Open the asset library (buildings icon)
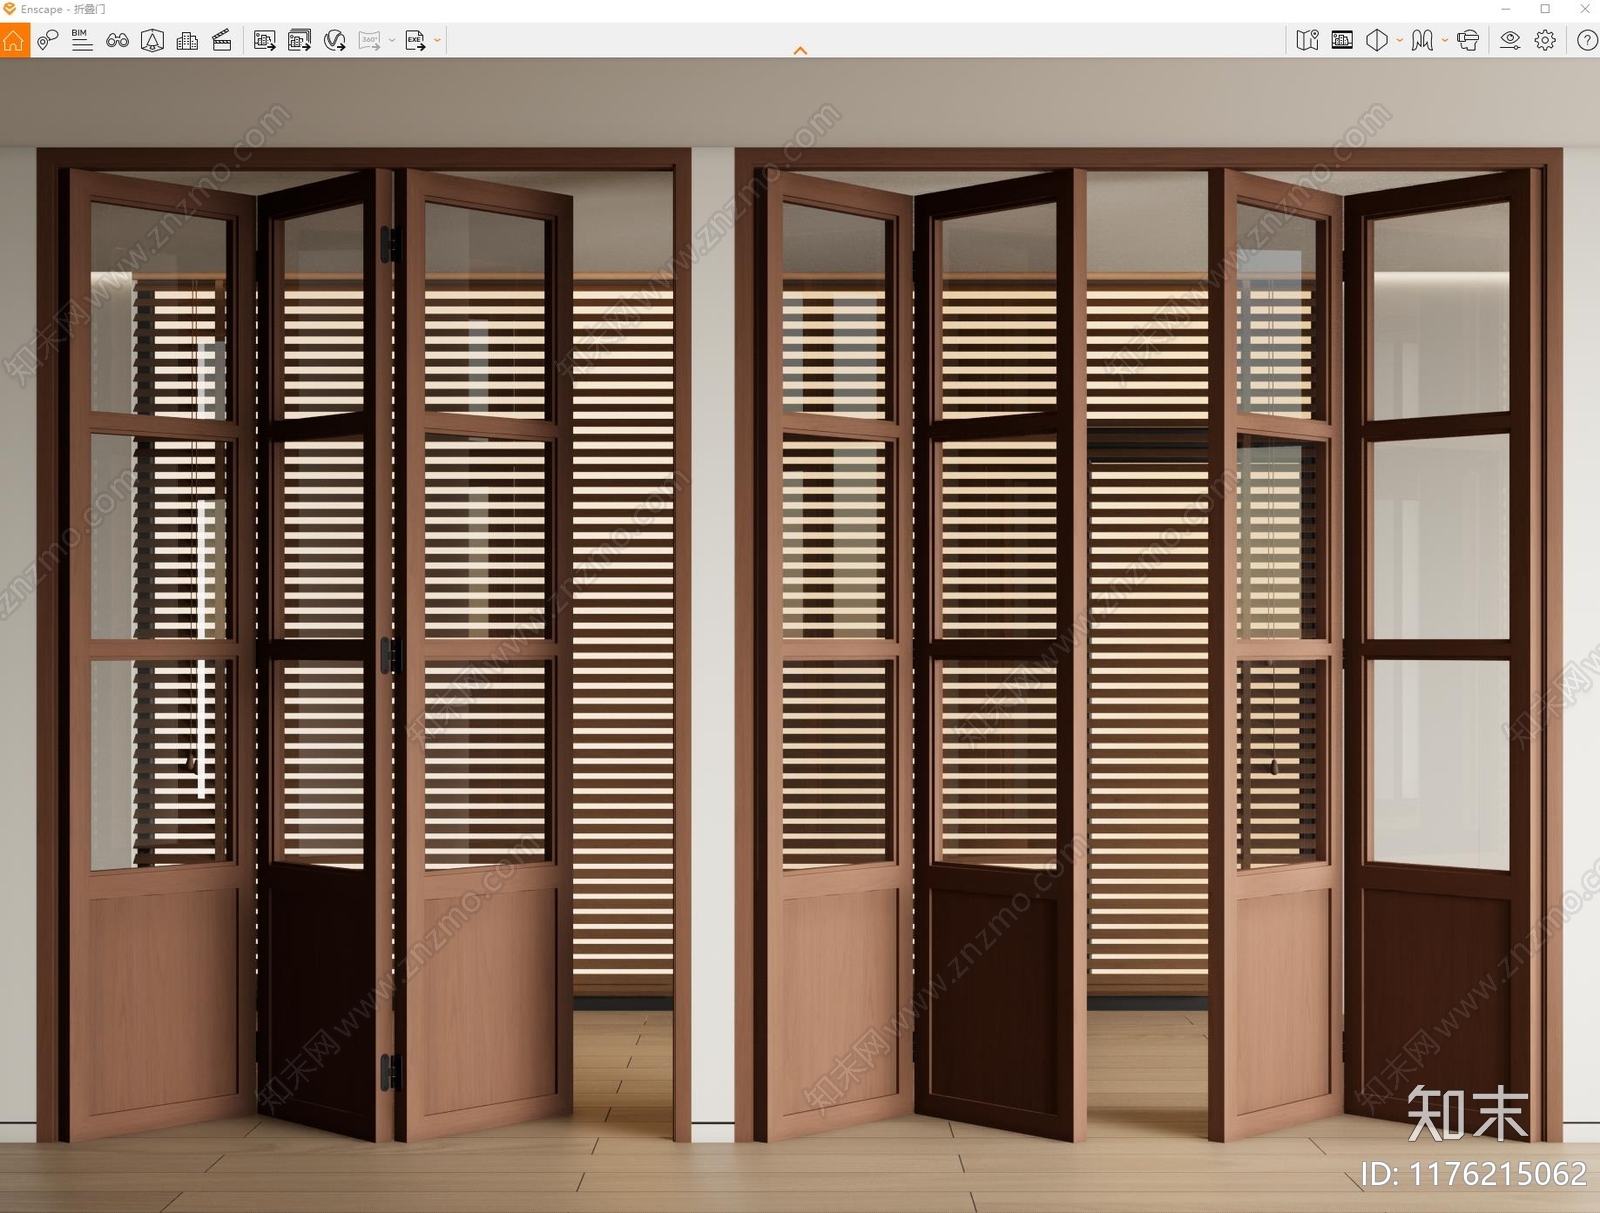This screenshot has width=1600, height=1213. 187,41
